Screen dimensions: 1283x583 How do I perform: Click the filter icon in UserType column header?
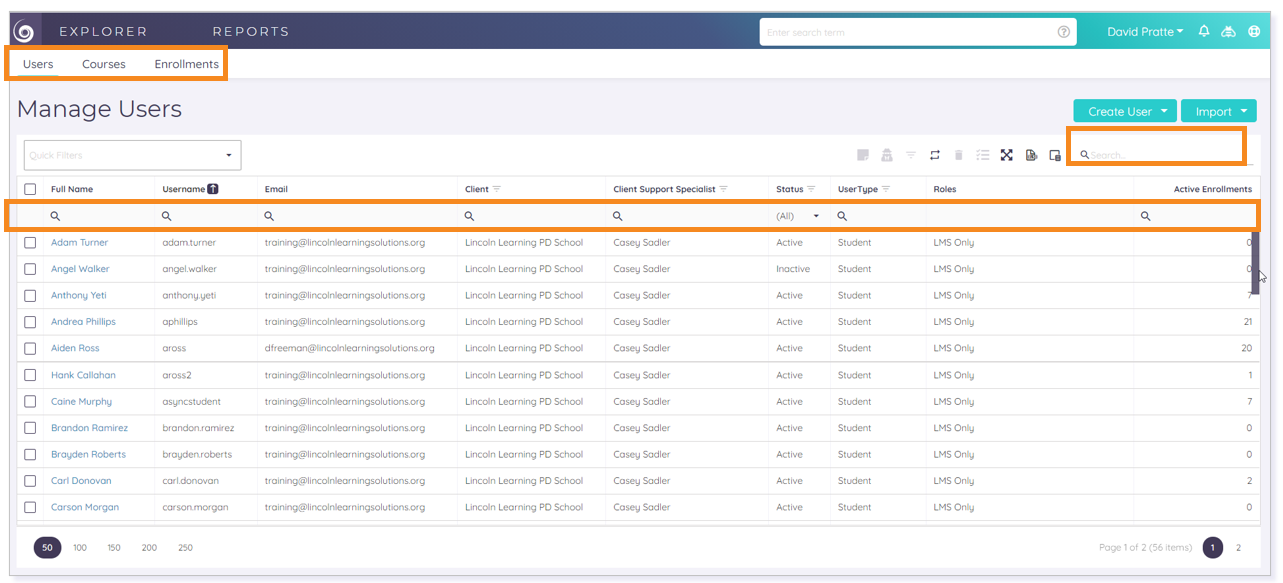click(886, 189)
